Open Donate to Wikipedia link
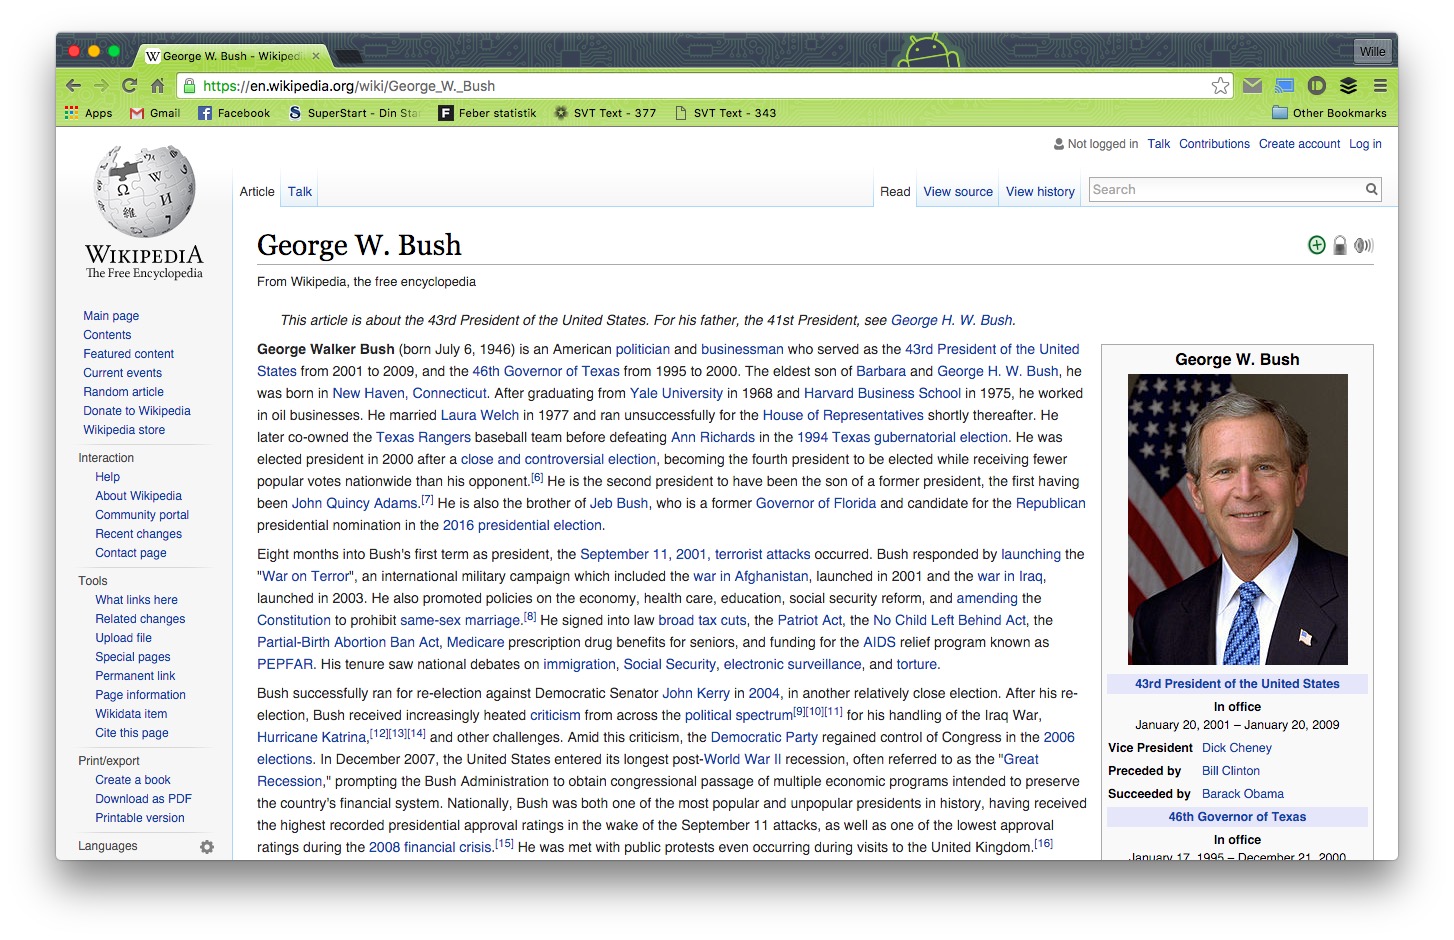Viewport: 1454px width, 940px height. pyautogui.click(x=137, y=411)
